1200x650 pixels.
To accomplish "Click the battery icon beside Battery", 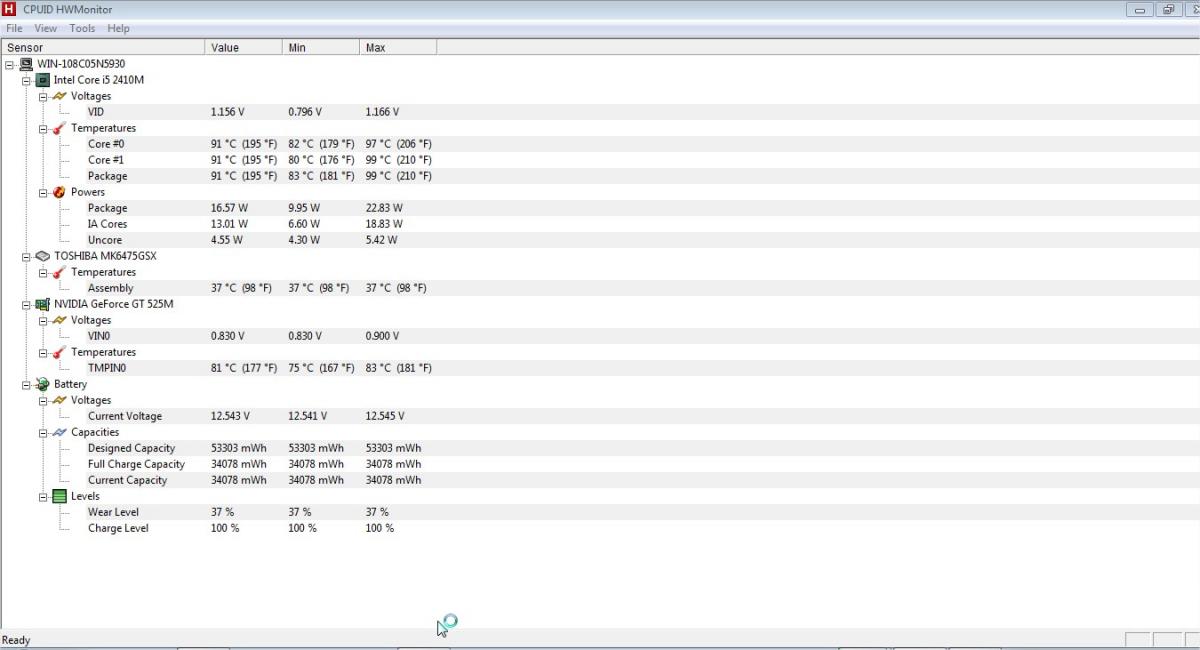I will tap(43, 384).
